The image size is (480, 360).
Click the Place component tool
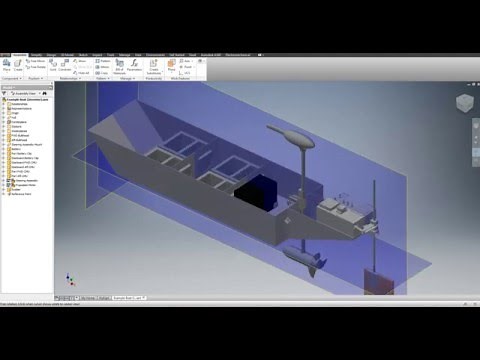(6, 65)
